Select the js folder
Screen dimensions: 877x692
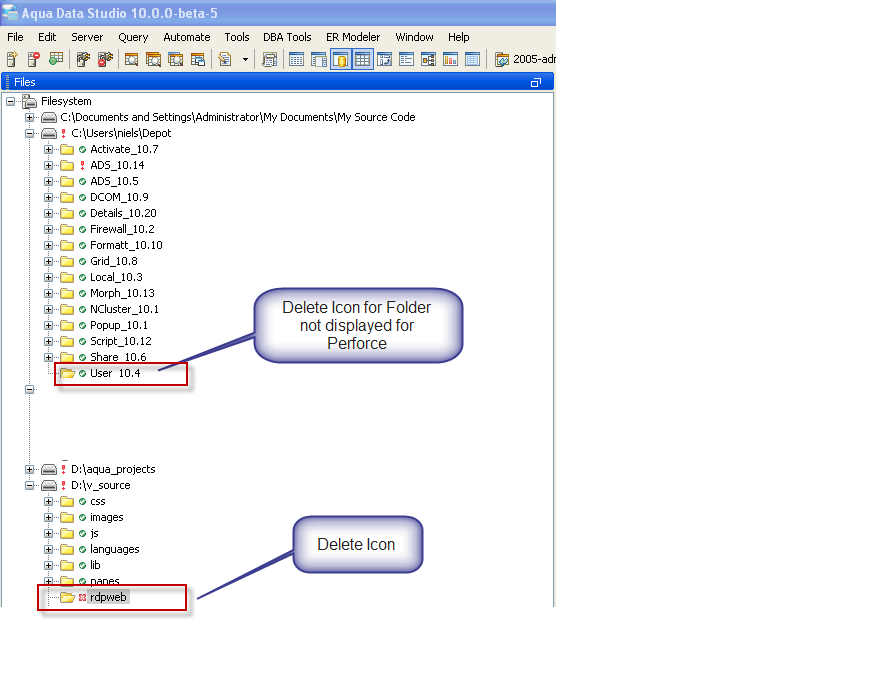click(94, 533)
